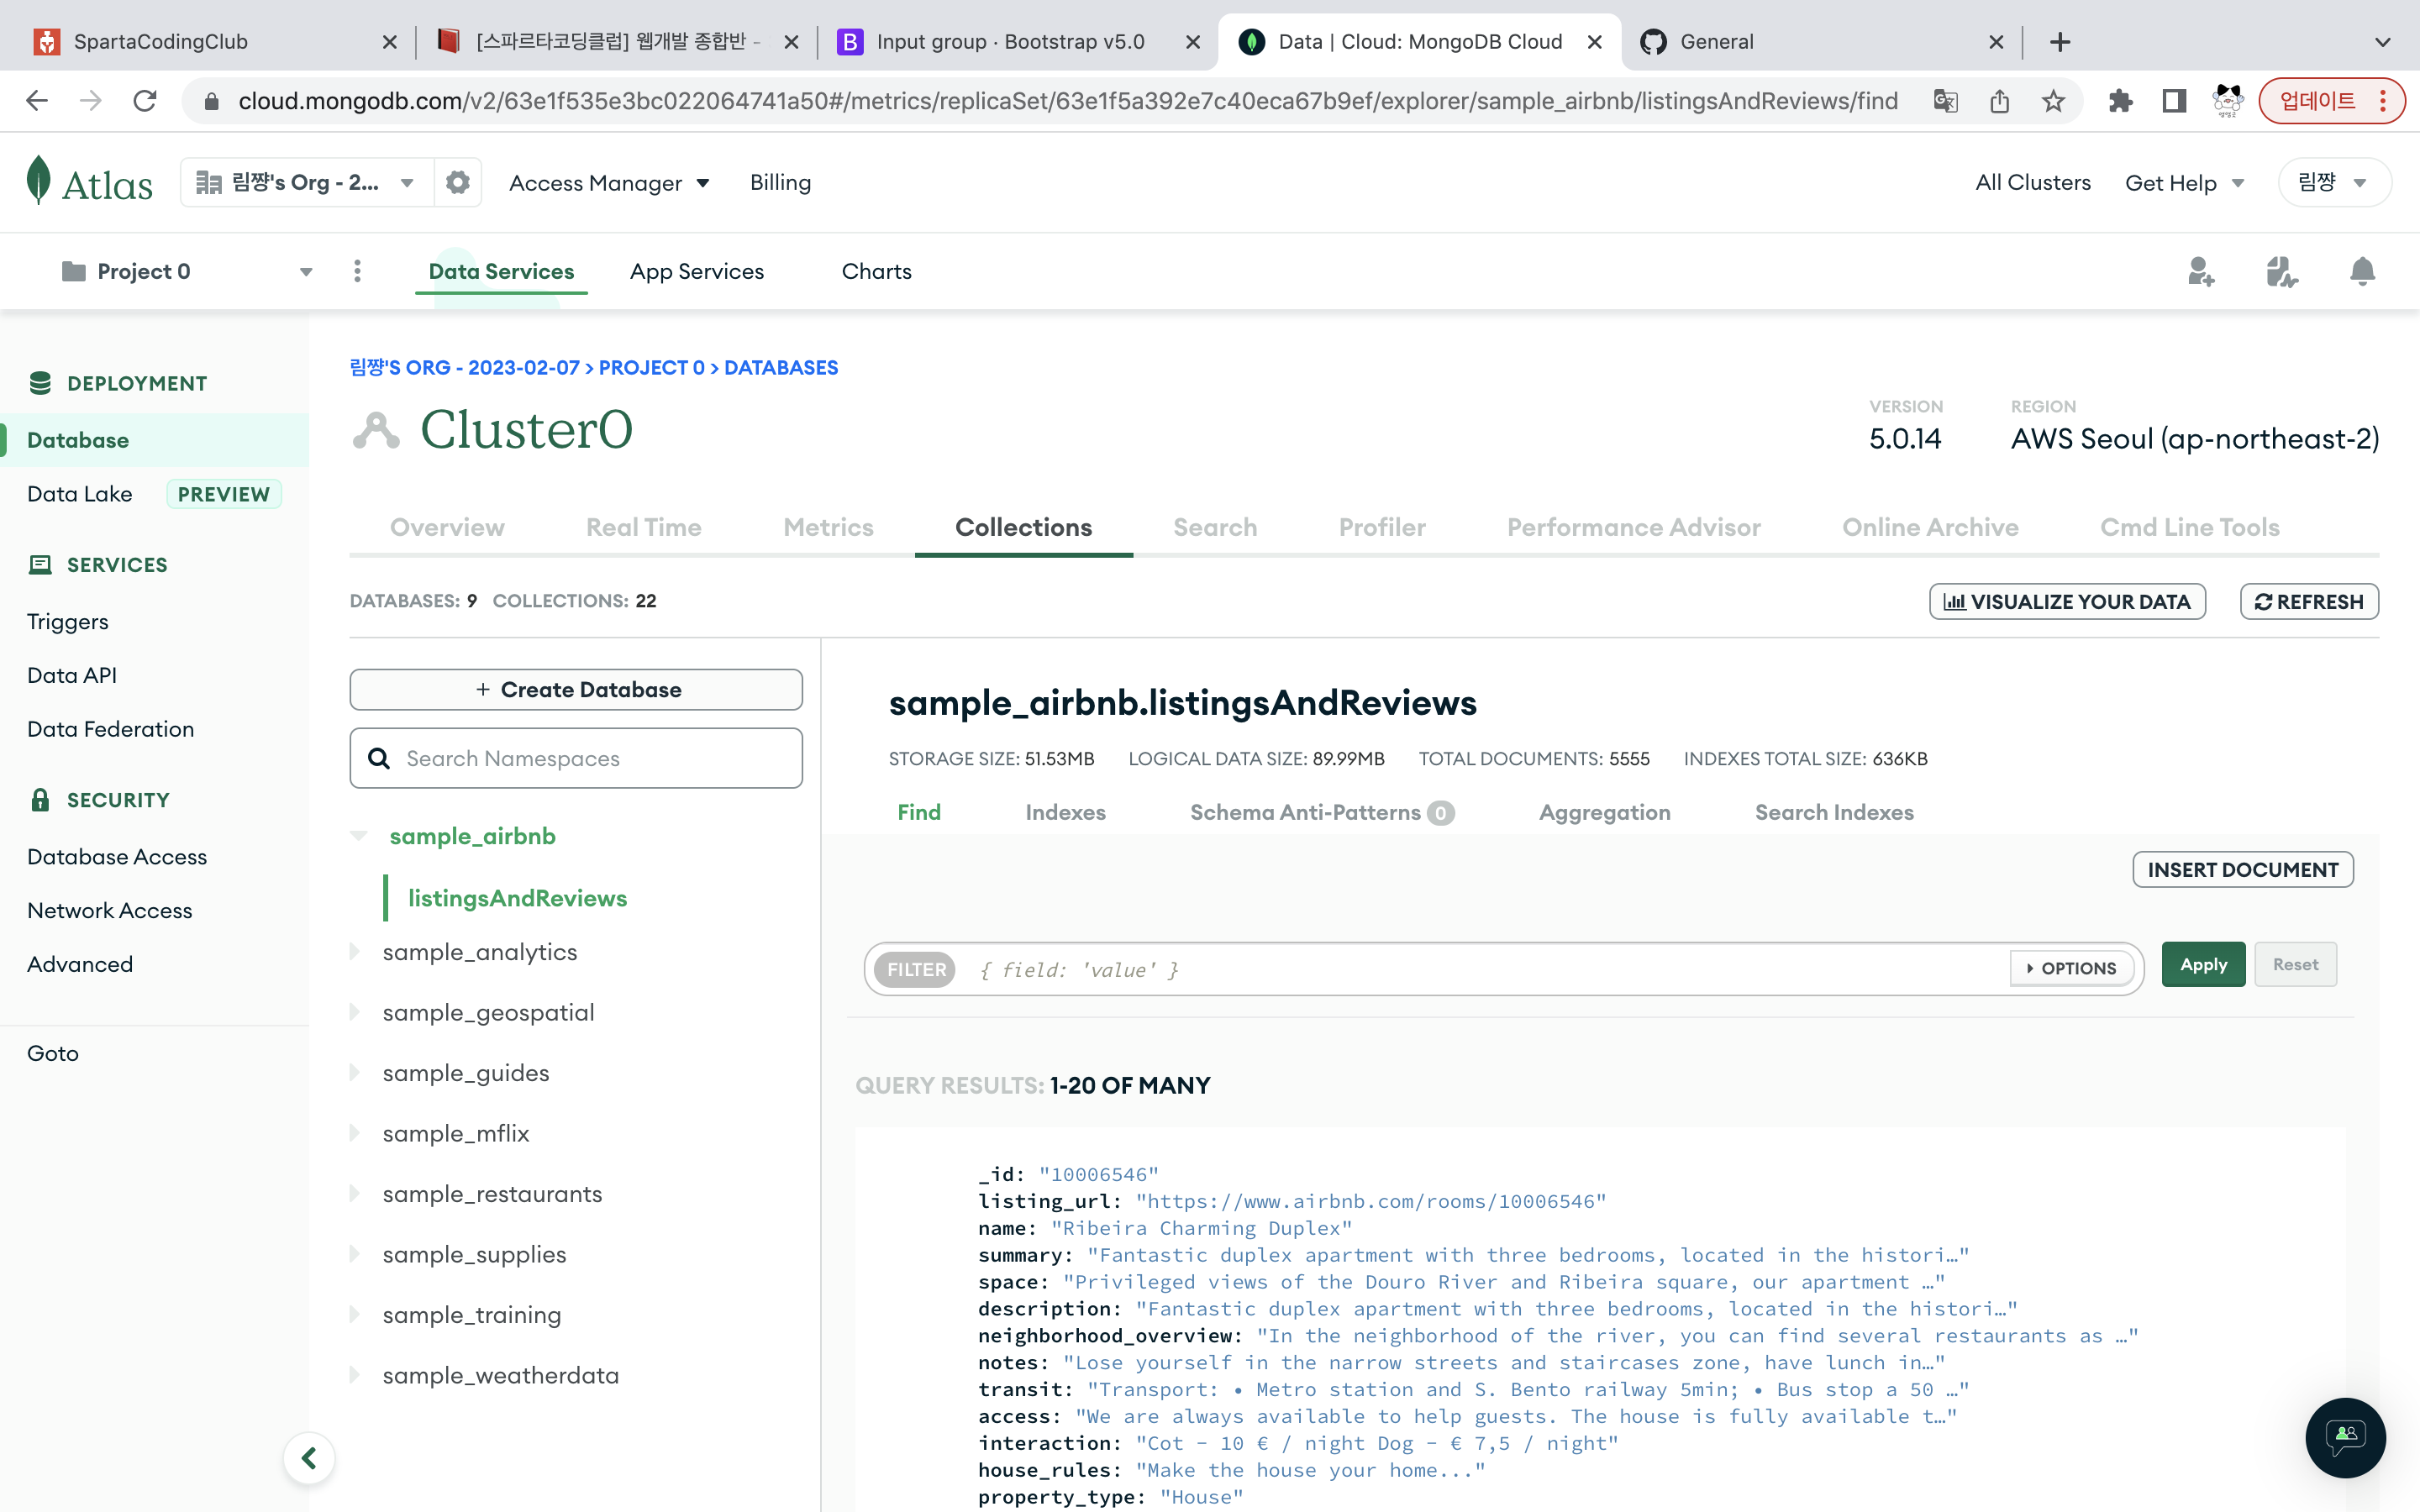Click the Chrome update button
This screenshot has width=2420, height=1512.
tap(2331, 101)
